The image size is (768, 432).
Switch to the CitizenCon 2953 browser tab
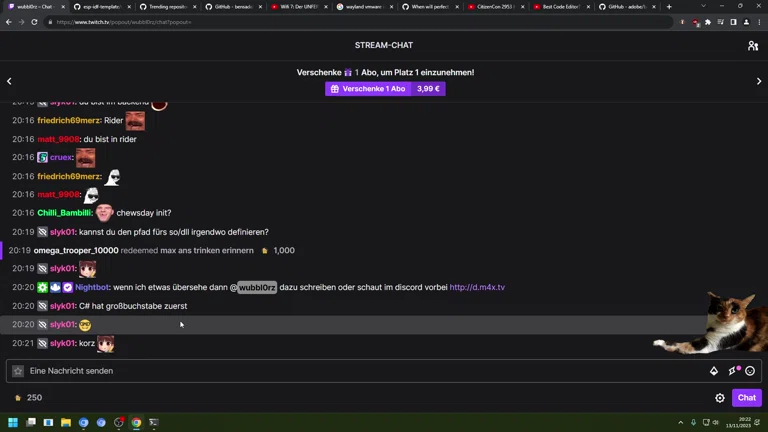495,7
